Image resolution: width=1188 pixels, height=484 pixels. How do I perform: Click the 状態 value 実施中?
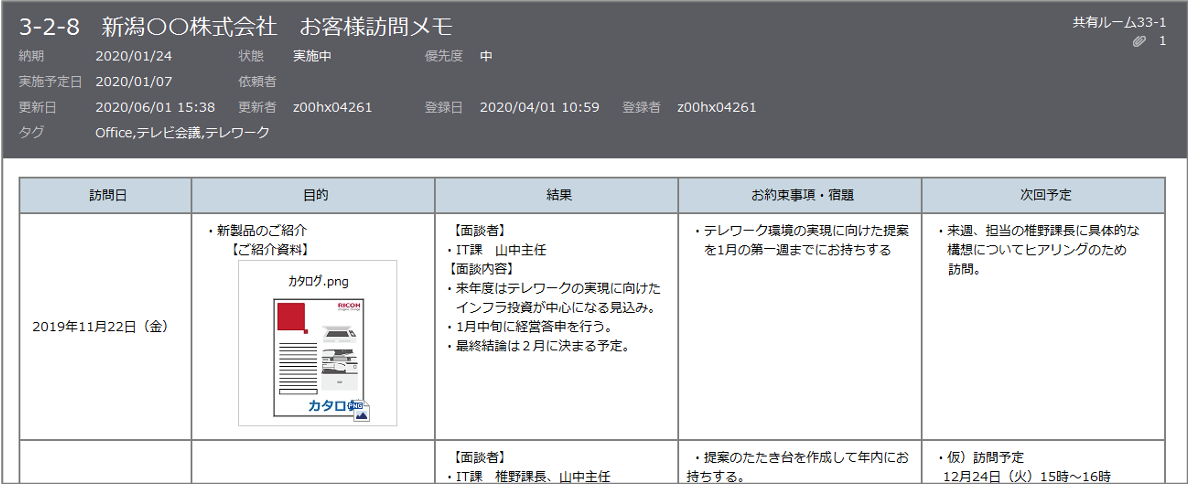click(312, 55)
